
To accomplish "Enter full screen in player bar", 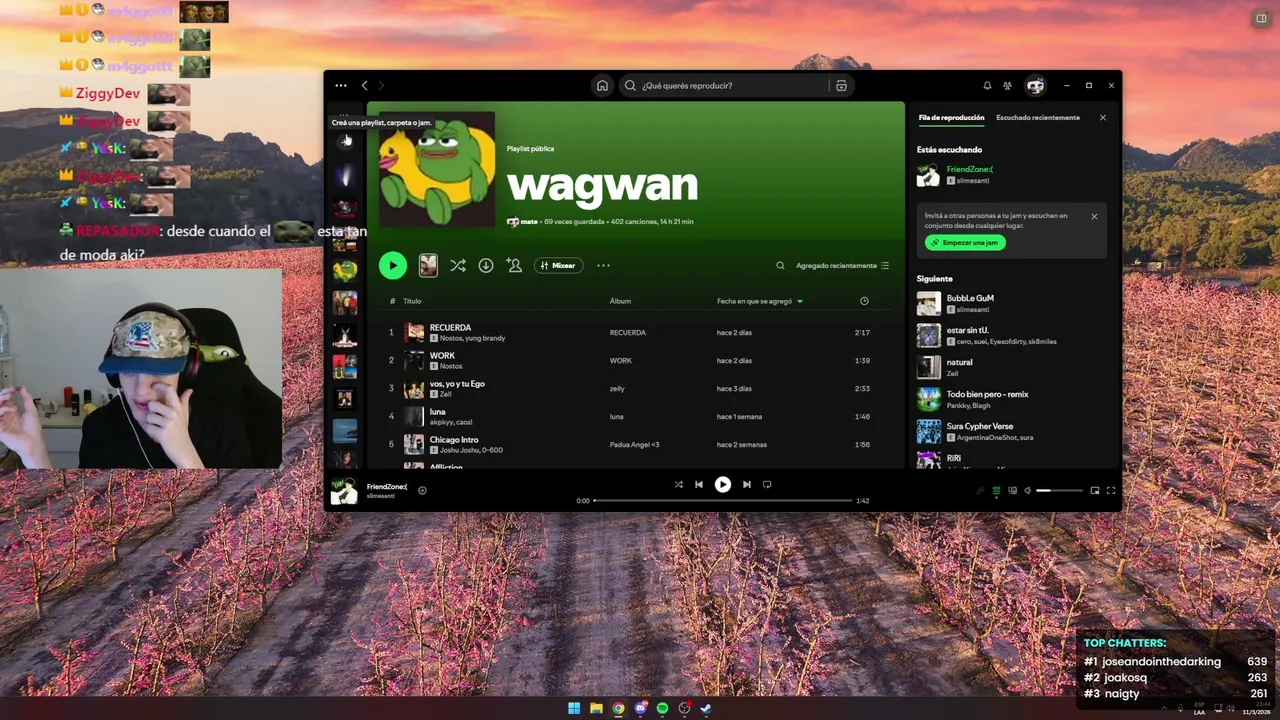I will tap(1111, 491).
